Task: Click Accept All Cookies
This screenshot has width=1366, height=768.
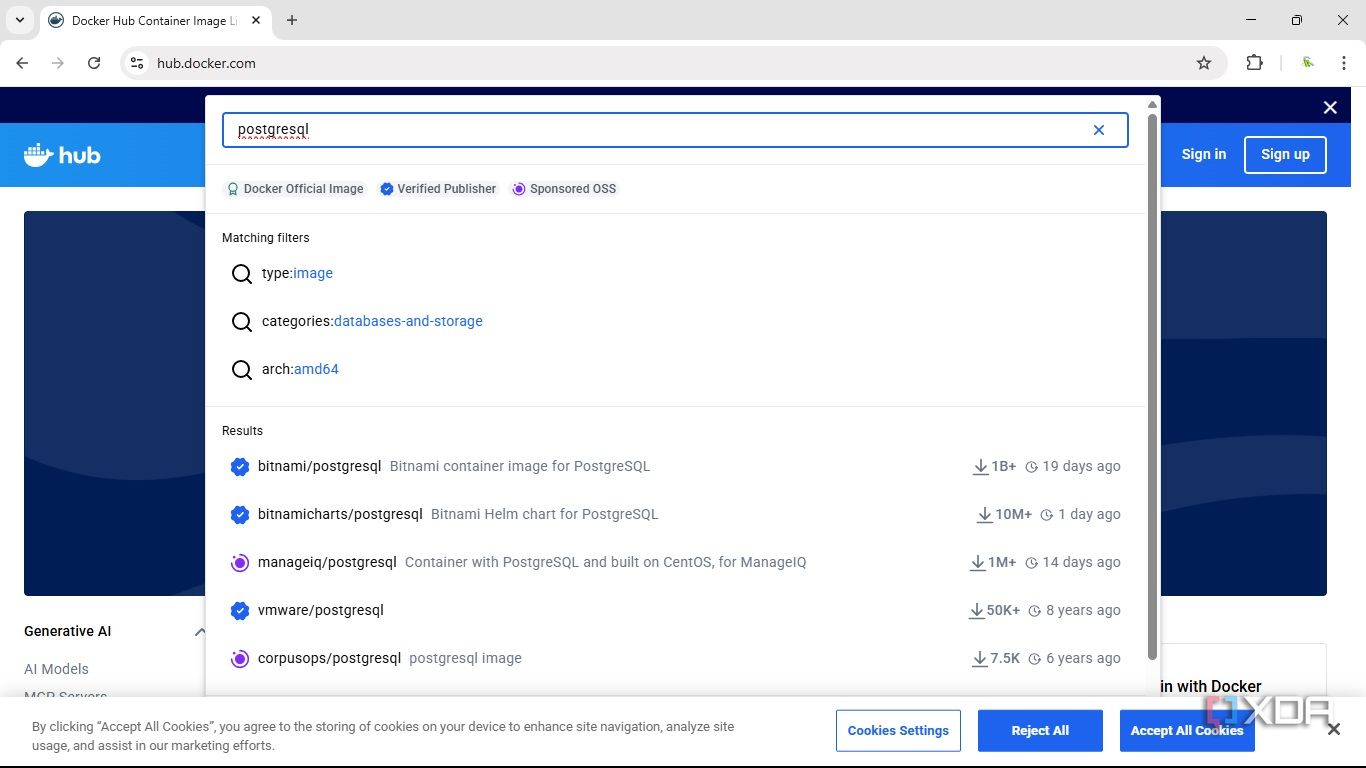Action: coord(1187,731)
